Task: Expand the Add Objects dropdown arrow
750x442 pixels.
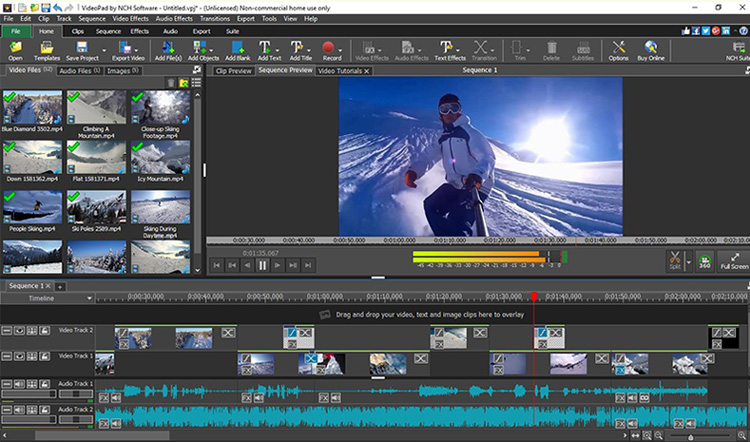Action: coord(210,50)
